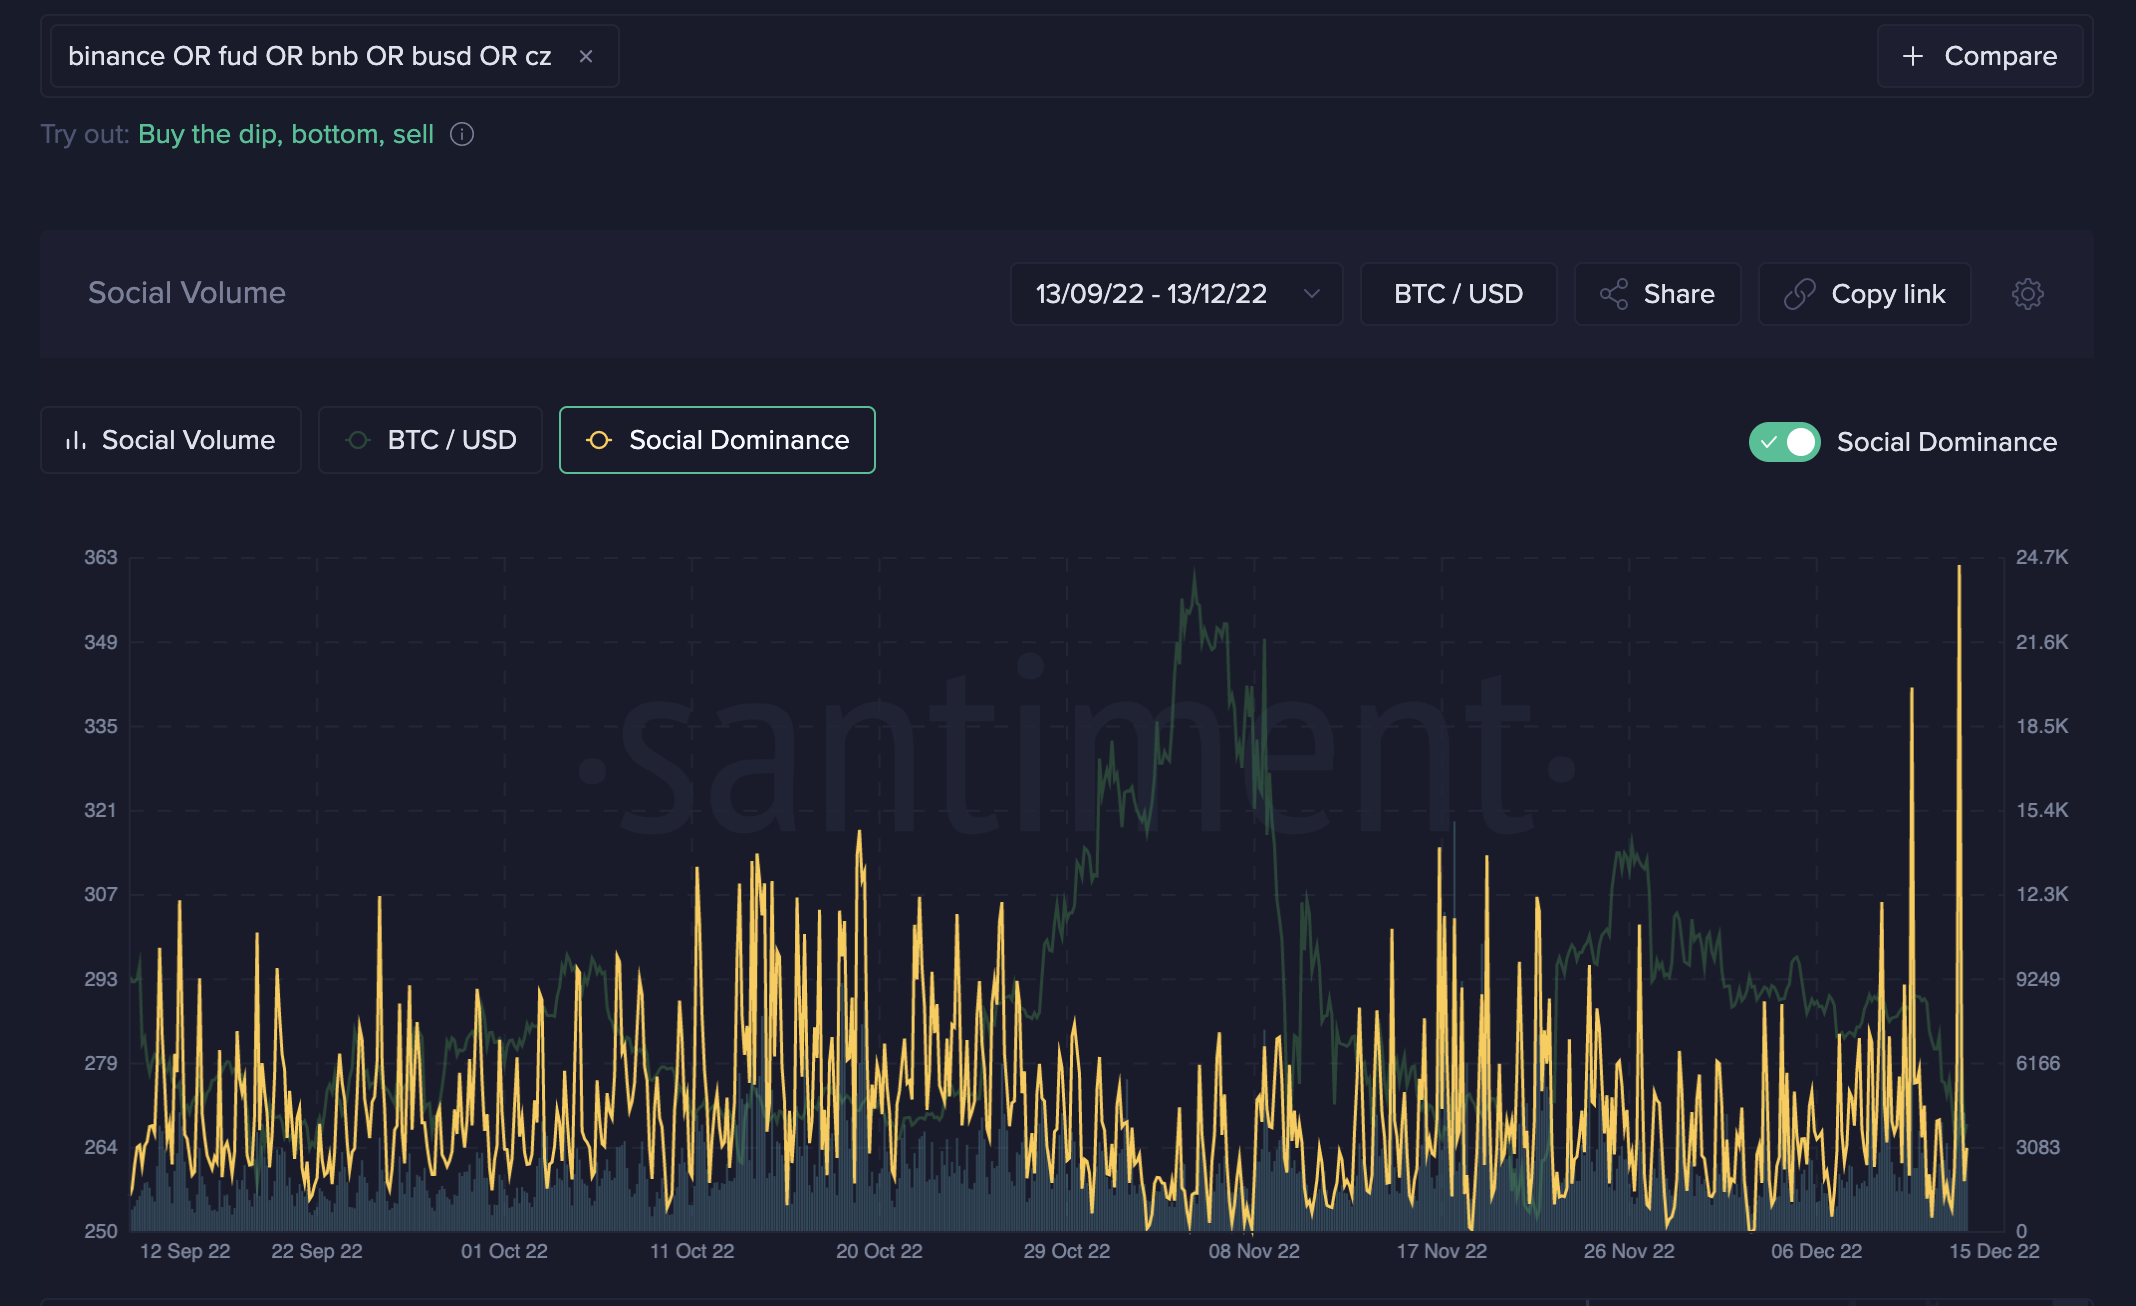Viewport: 2136px width, 1306px height.
Task: Click the chain link icon for Copy link
Action: point(1799,294)
